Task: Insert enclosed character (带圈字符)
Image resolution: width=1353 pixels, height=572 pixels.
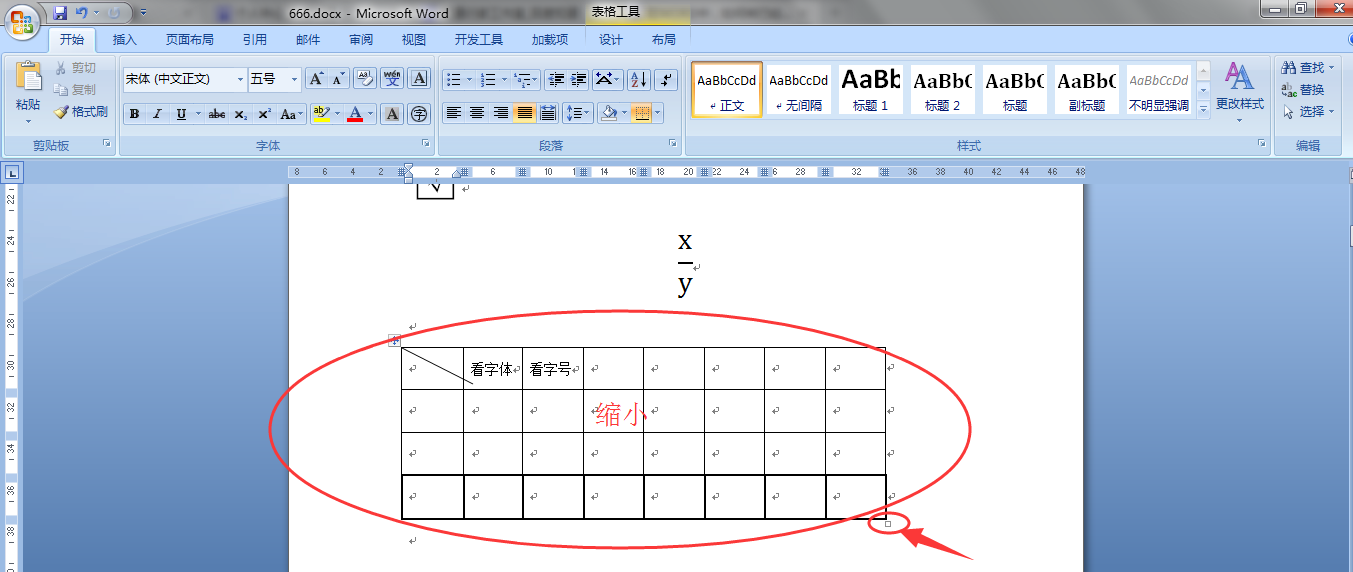Action: tap(419, 114)
